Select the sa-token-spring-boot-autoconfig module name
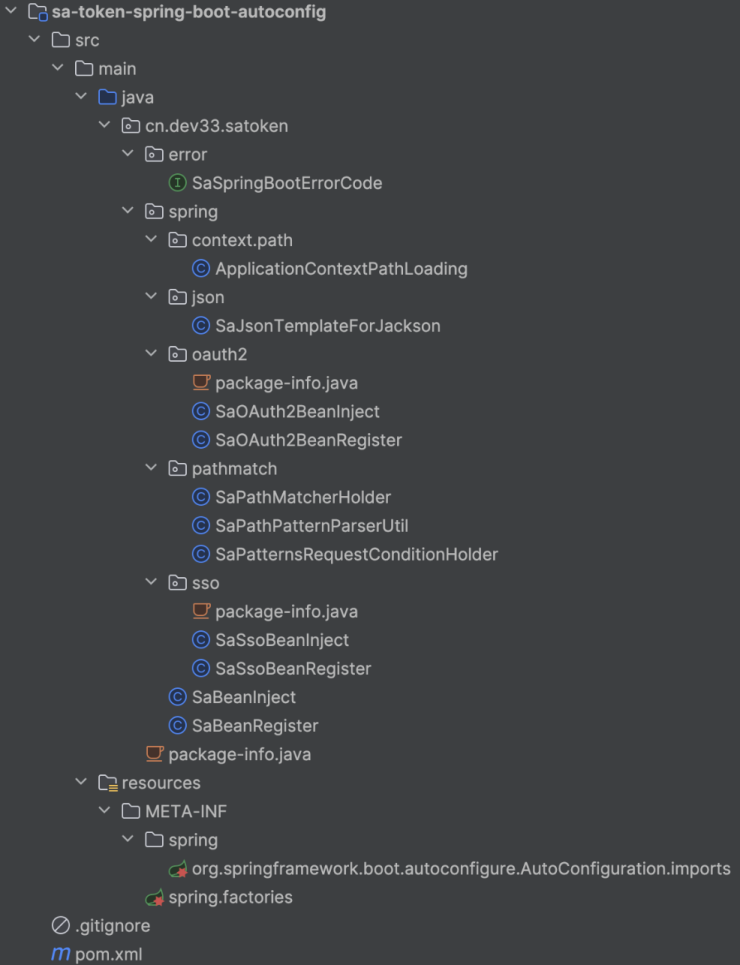This screenshot has width=740, height=965. click(x=189, y=12)
